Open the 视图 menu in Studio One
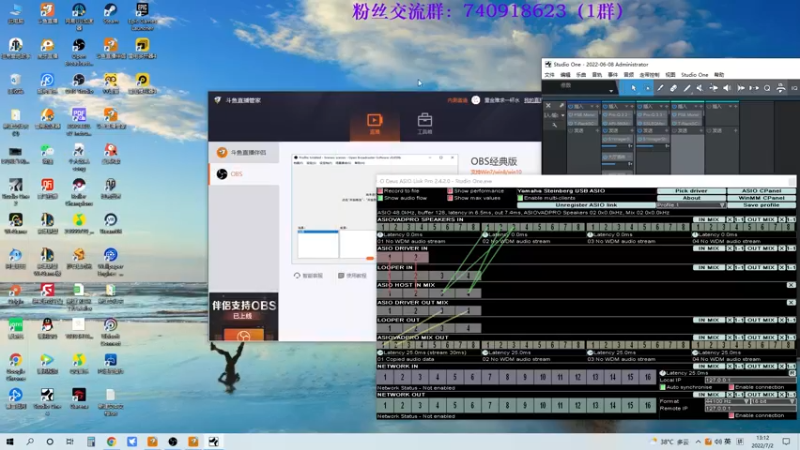 tap(670, 75)
